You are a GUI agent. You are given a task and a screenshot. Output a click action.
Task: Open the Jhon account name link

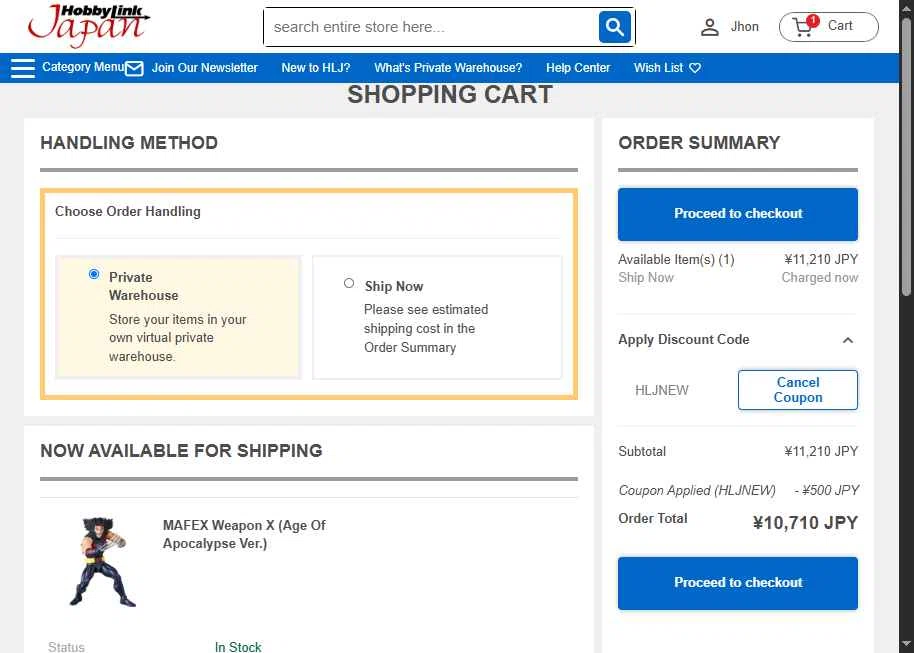click(744, 27)
